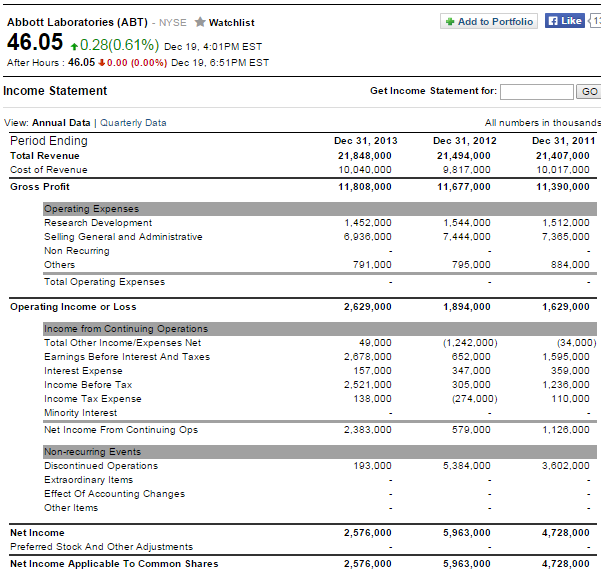Click the Others row label

point(59,265)
